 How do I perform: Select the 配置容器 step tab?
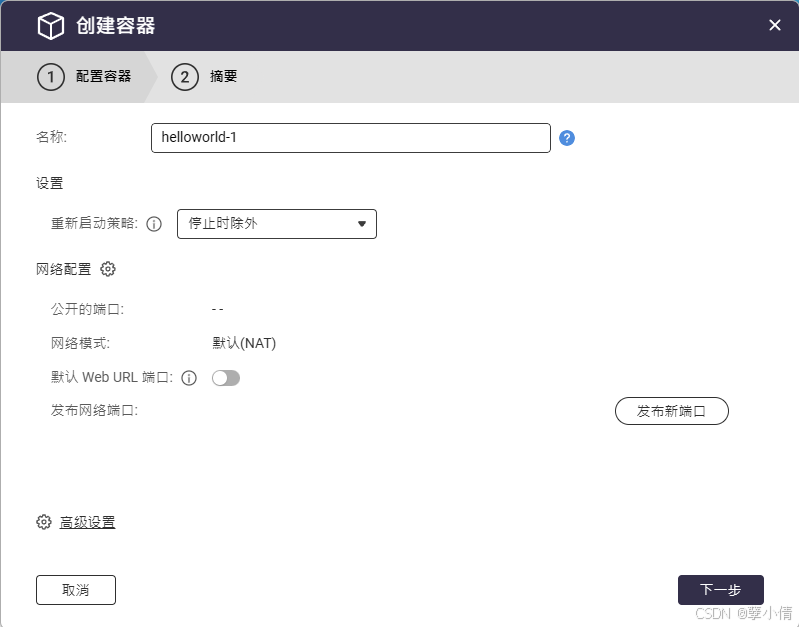(x=103, y=77)
